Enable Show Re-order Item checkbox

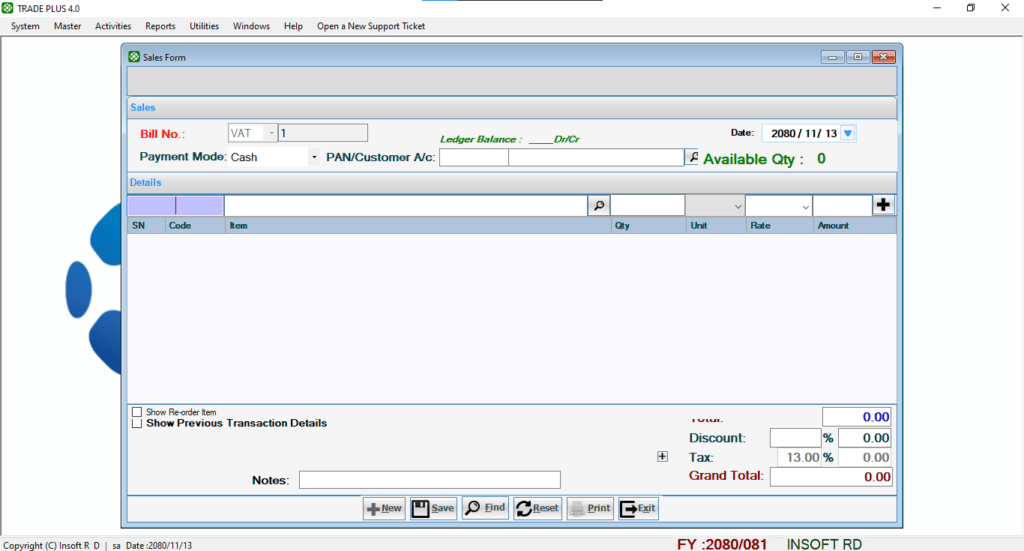(137, 412)
